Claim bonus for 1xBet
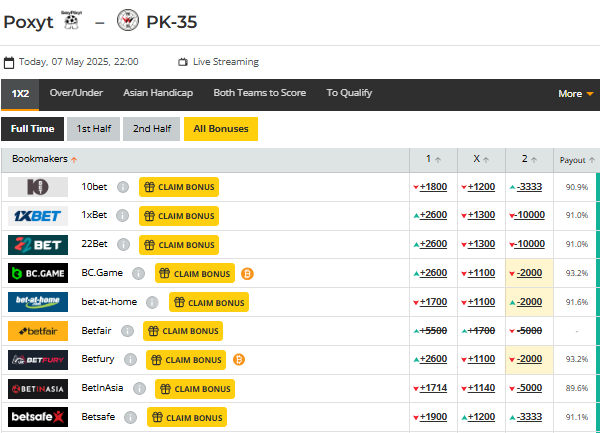The width and height of the screenshot is (600, 433). coord(179,216)
